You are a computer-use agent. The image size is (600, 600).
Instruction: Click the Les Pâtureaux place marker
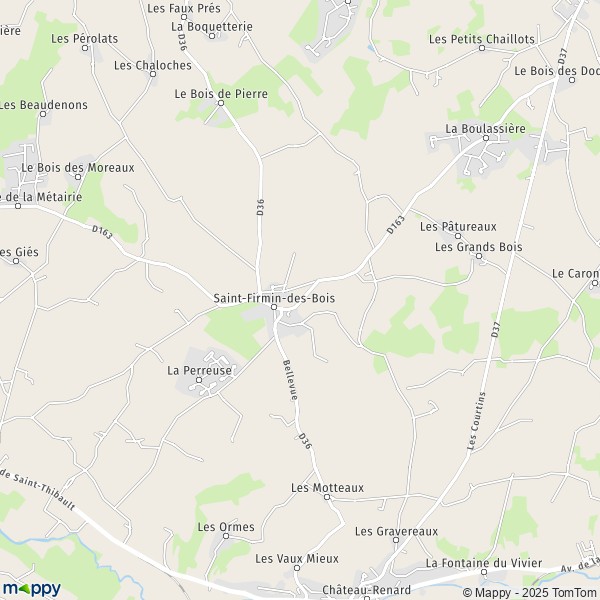tap(458, 236)
